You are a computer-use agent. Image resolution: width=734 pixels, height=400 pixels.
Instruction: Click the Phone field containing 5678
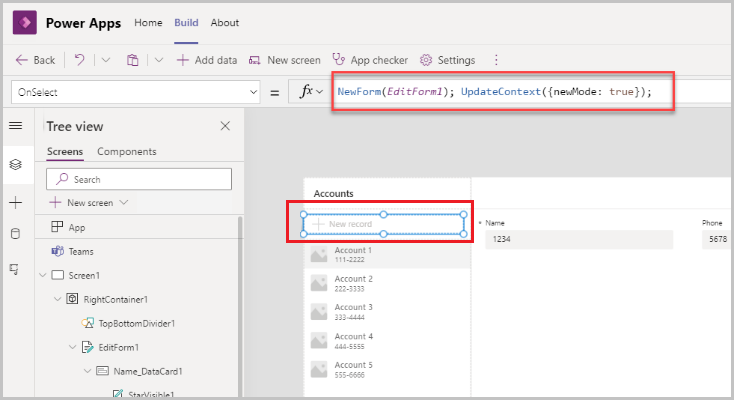click(x=716, y=239)
